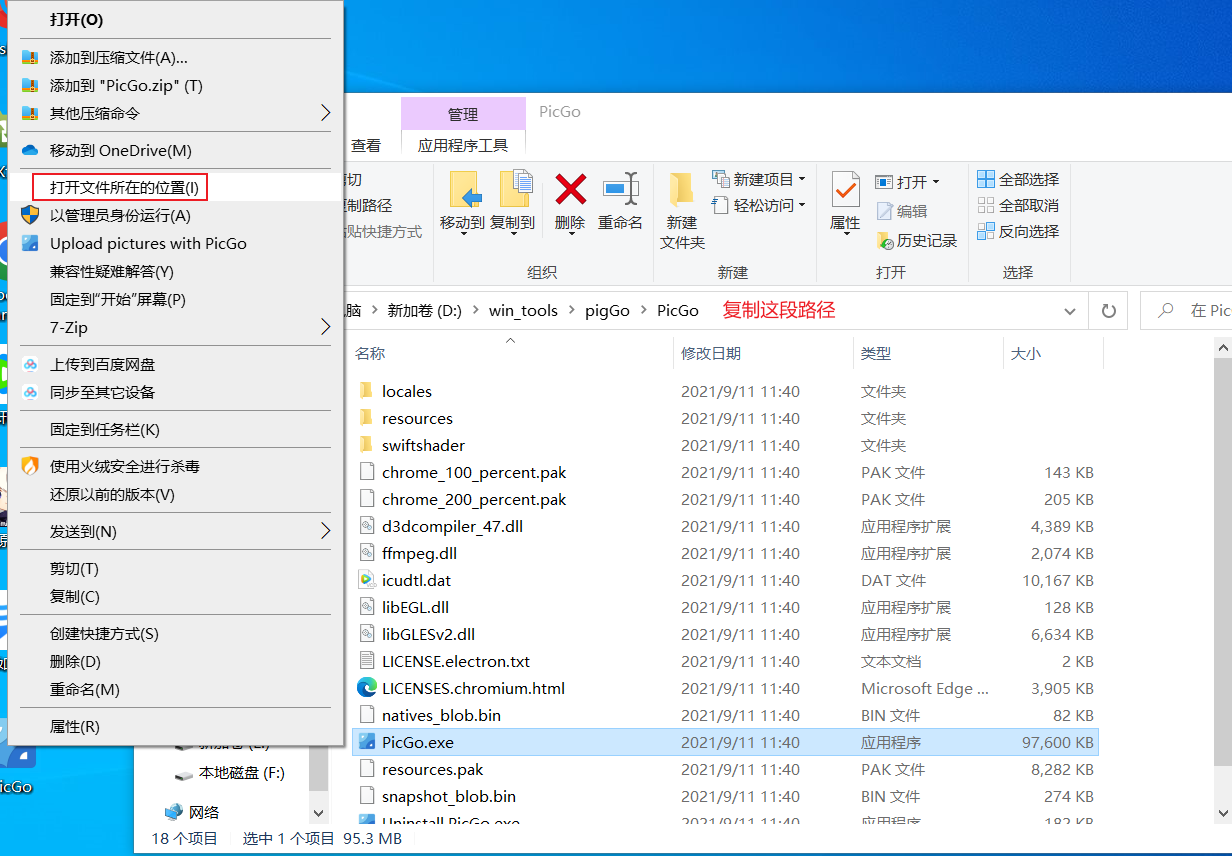This screenshot has width=1232, height=856.
Task: Click the 属性 properties icon in ribbon
Action: point(846,188)
